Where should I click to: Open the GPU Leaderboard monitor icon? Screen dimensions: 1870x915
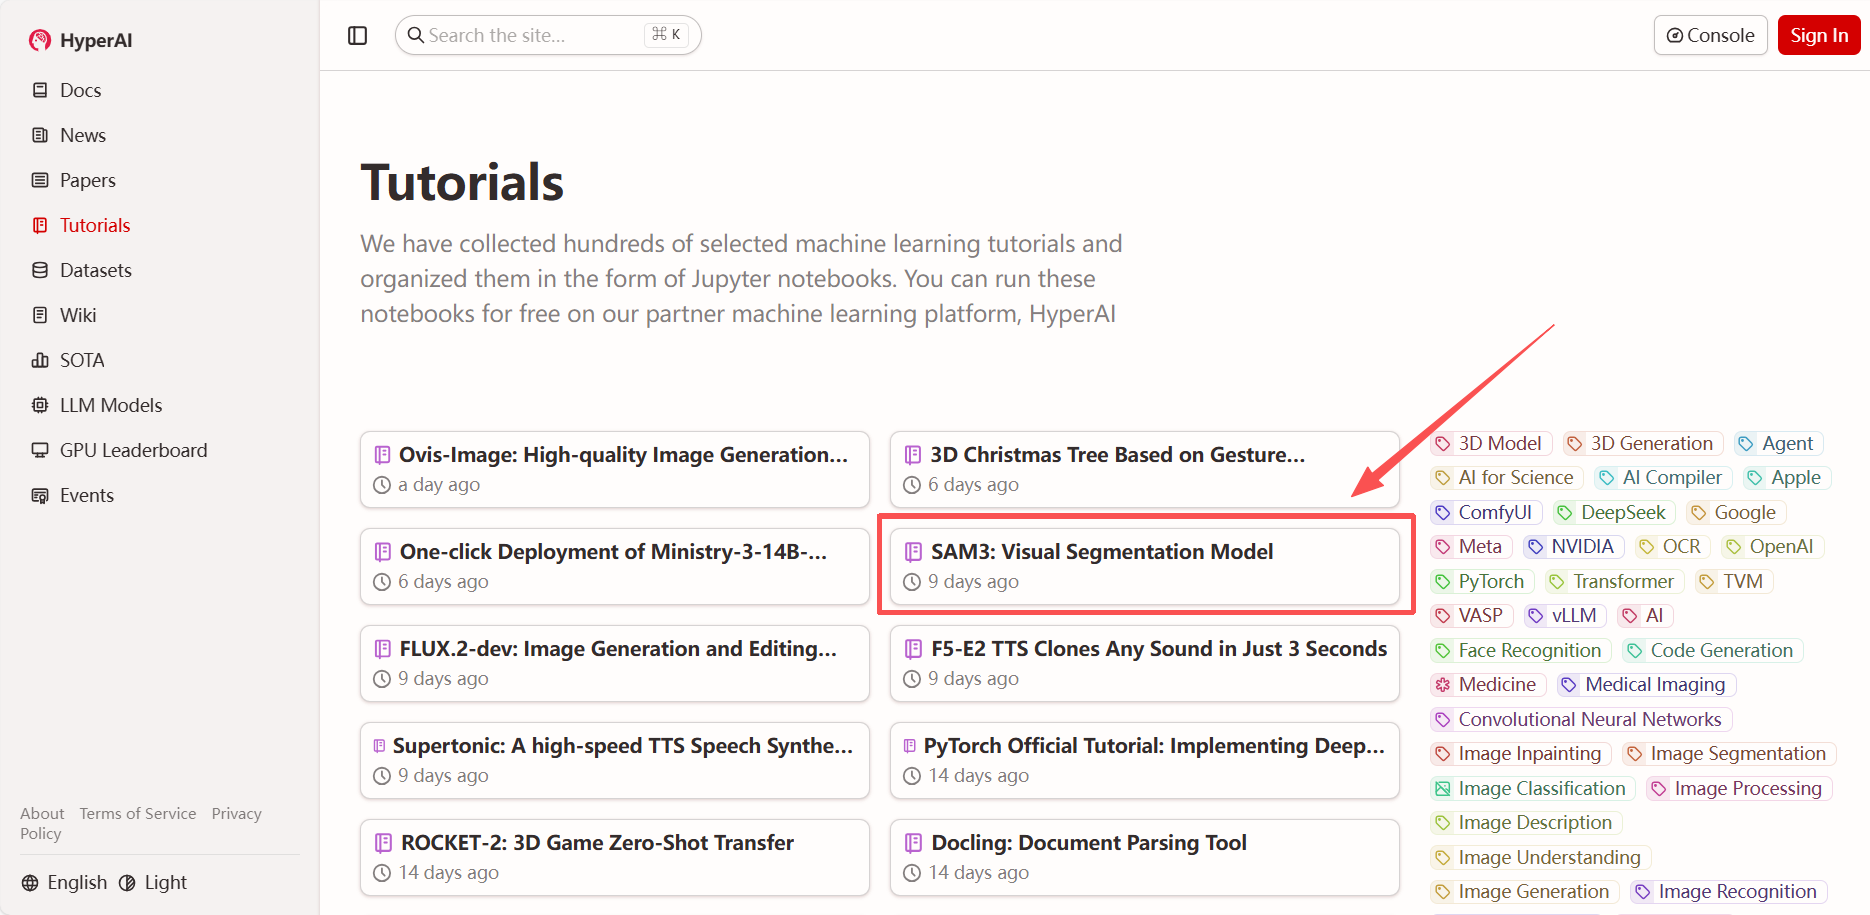pos(40,450)
